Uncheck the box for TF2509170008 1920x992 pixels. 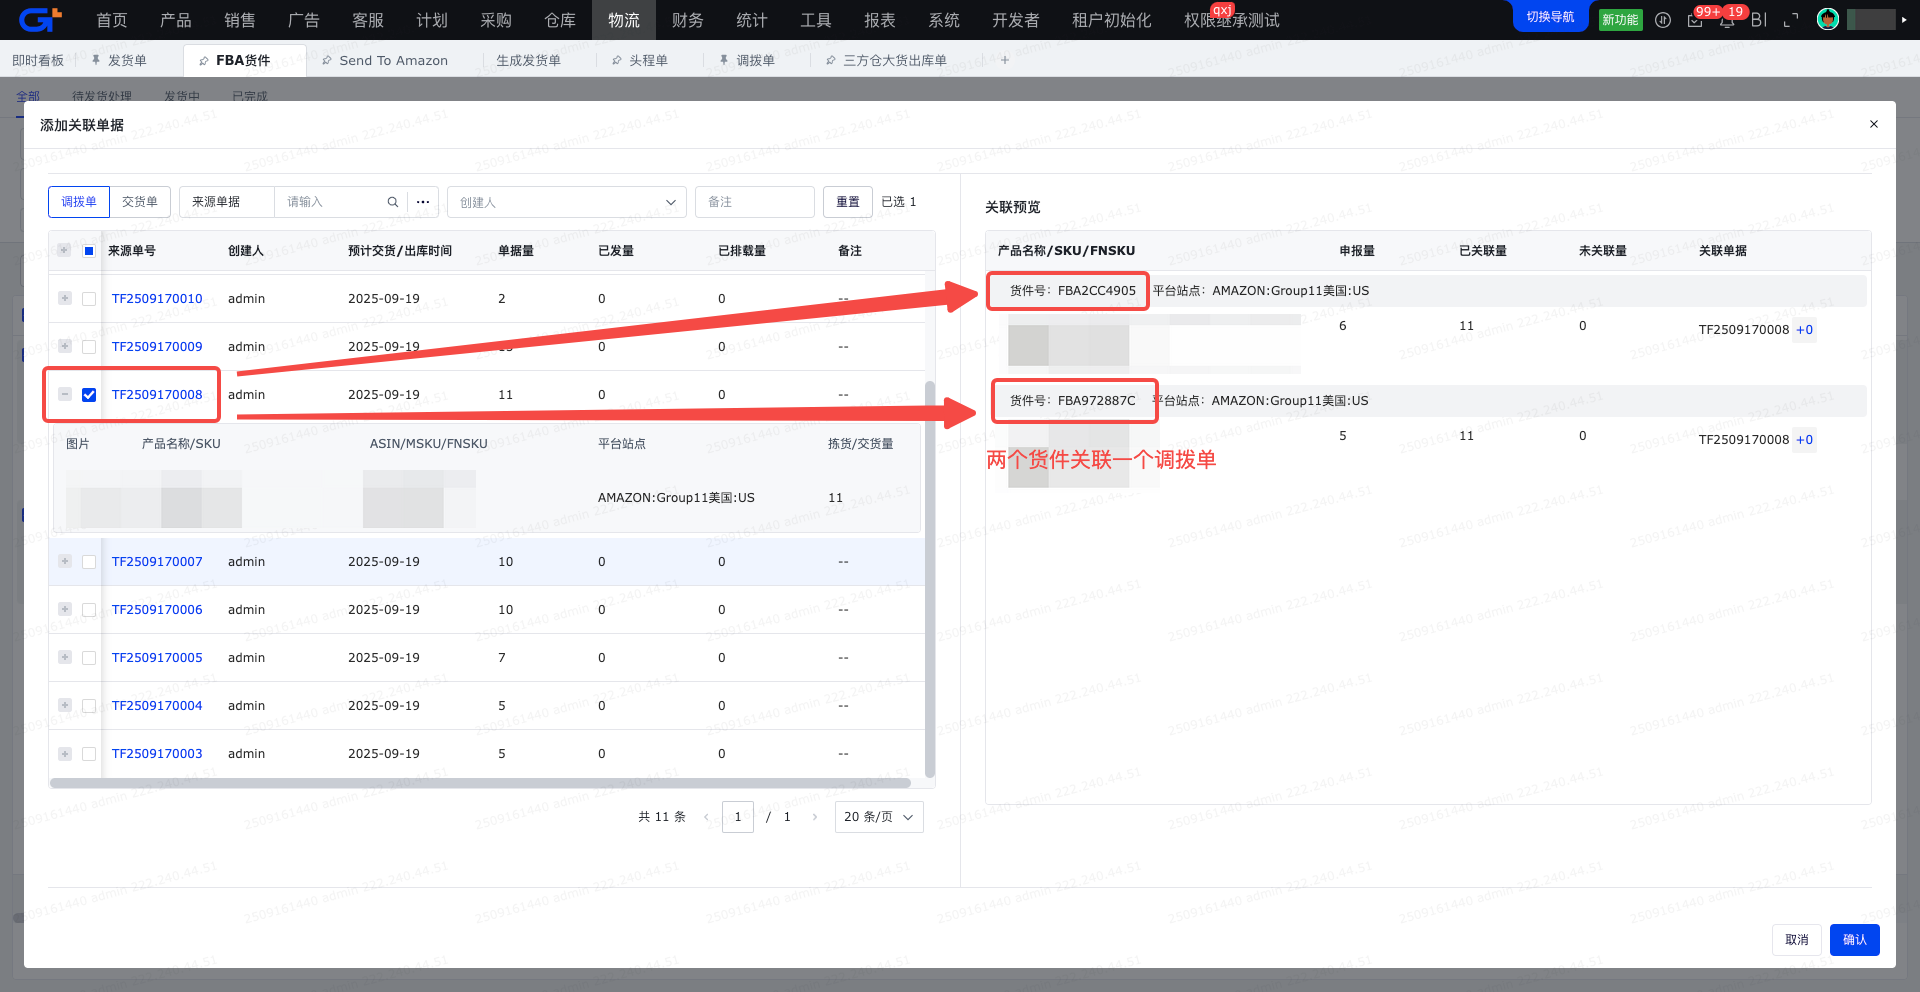(x=89, y=395)
